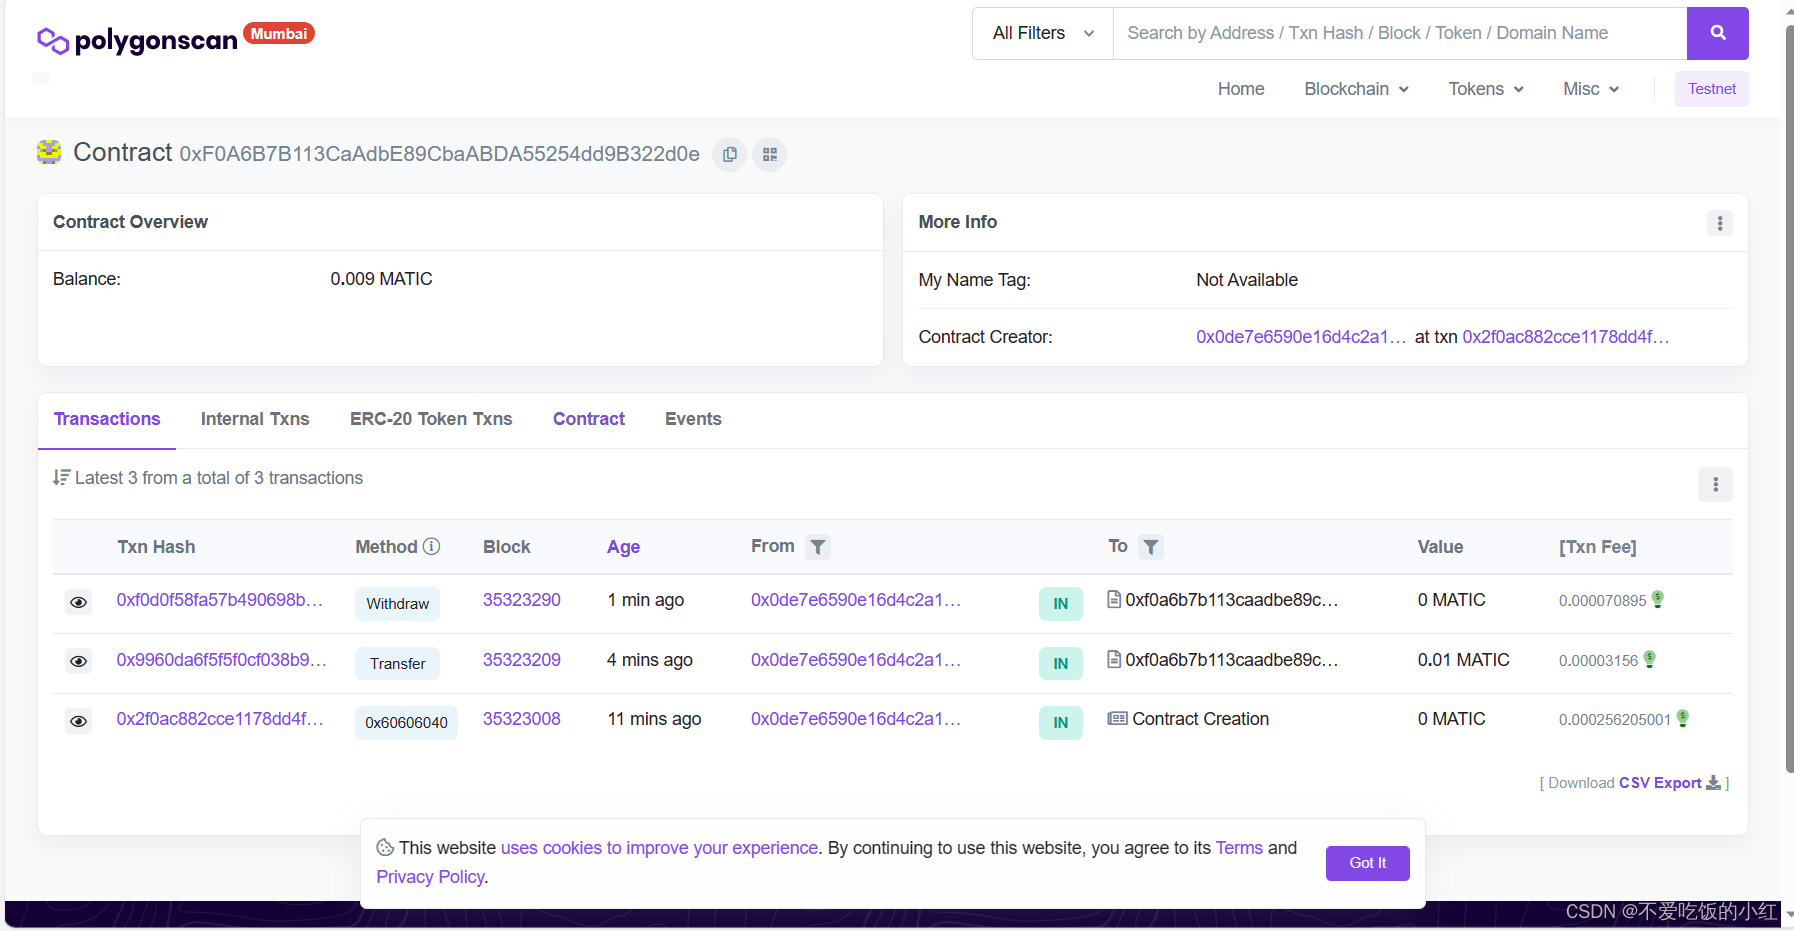The image size is (1794, 931).
Task: Switch to the Transactions tab
Action: coord(107,419)
